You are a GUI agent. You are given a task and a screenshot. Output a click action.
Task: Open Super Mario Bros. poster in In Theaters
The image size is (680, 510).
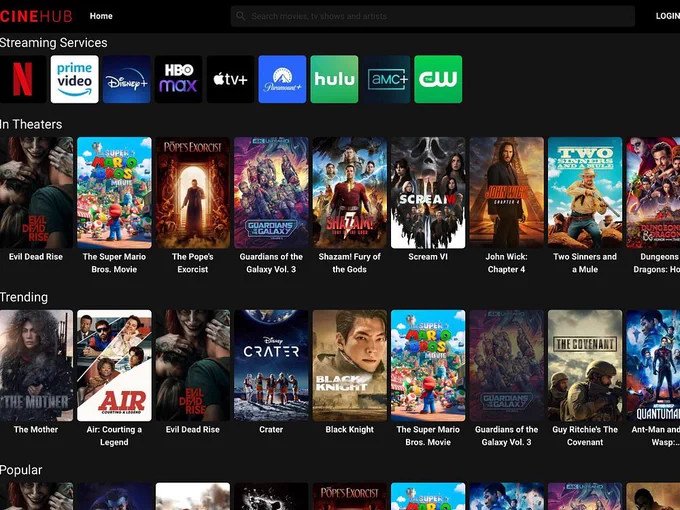point(114,193)
